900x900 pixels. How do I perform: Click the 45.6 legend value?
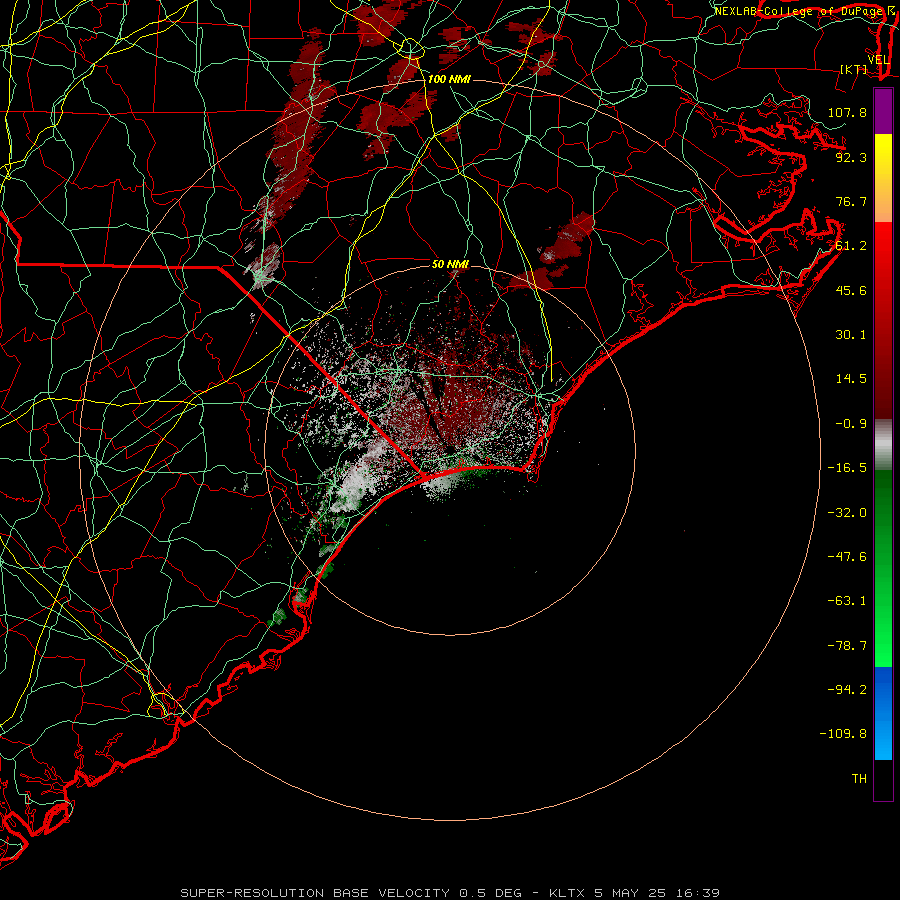click(x=851, y=290)
